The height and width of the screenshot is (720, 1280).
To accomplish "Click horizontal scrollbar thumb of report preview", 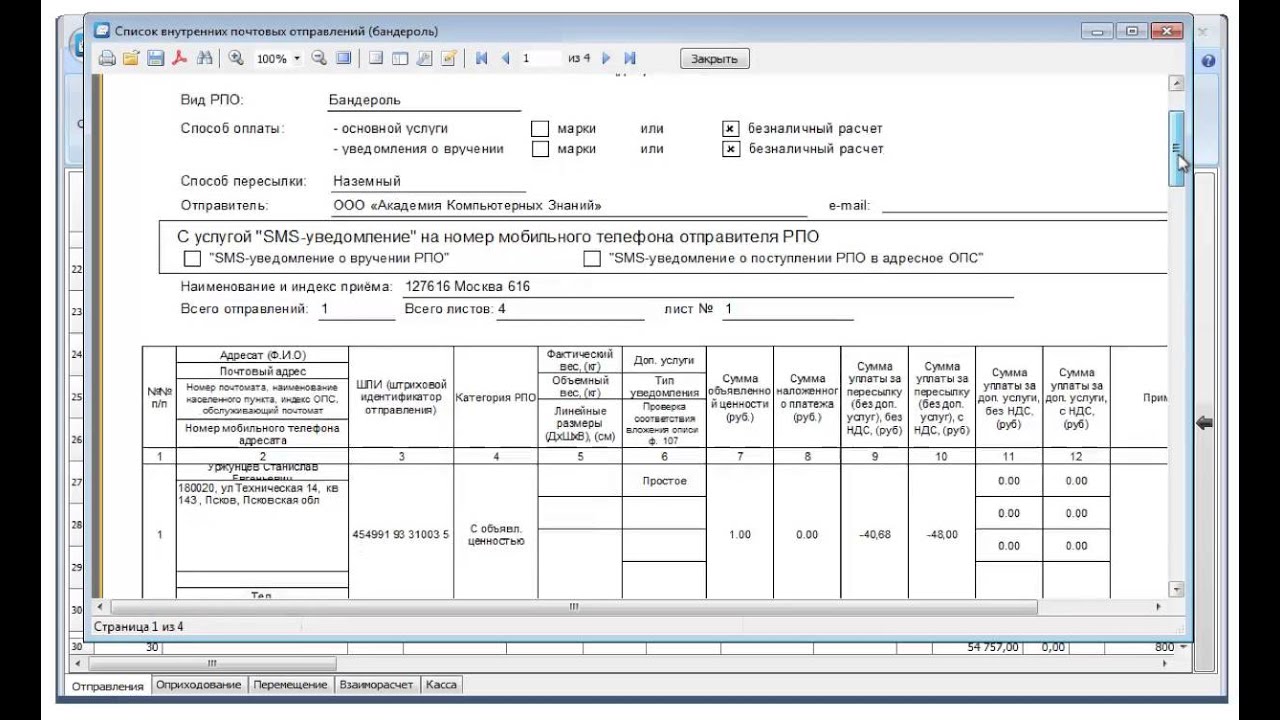I will tap(572, 607).
